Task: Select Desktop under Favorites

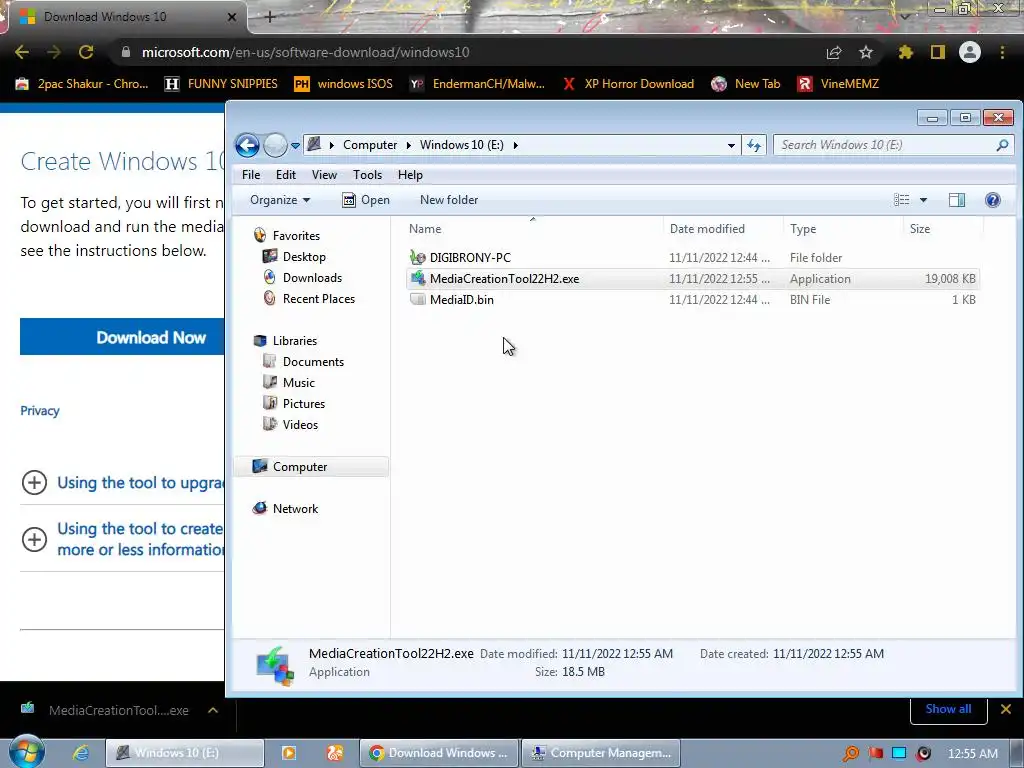Action: (x=304, y=257)
